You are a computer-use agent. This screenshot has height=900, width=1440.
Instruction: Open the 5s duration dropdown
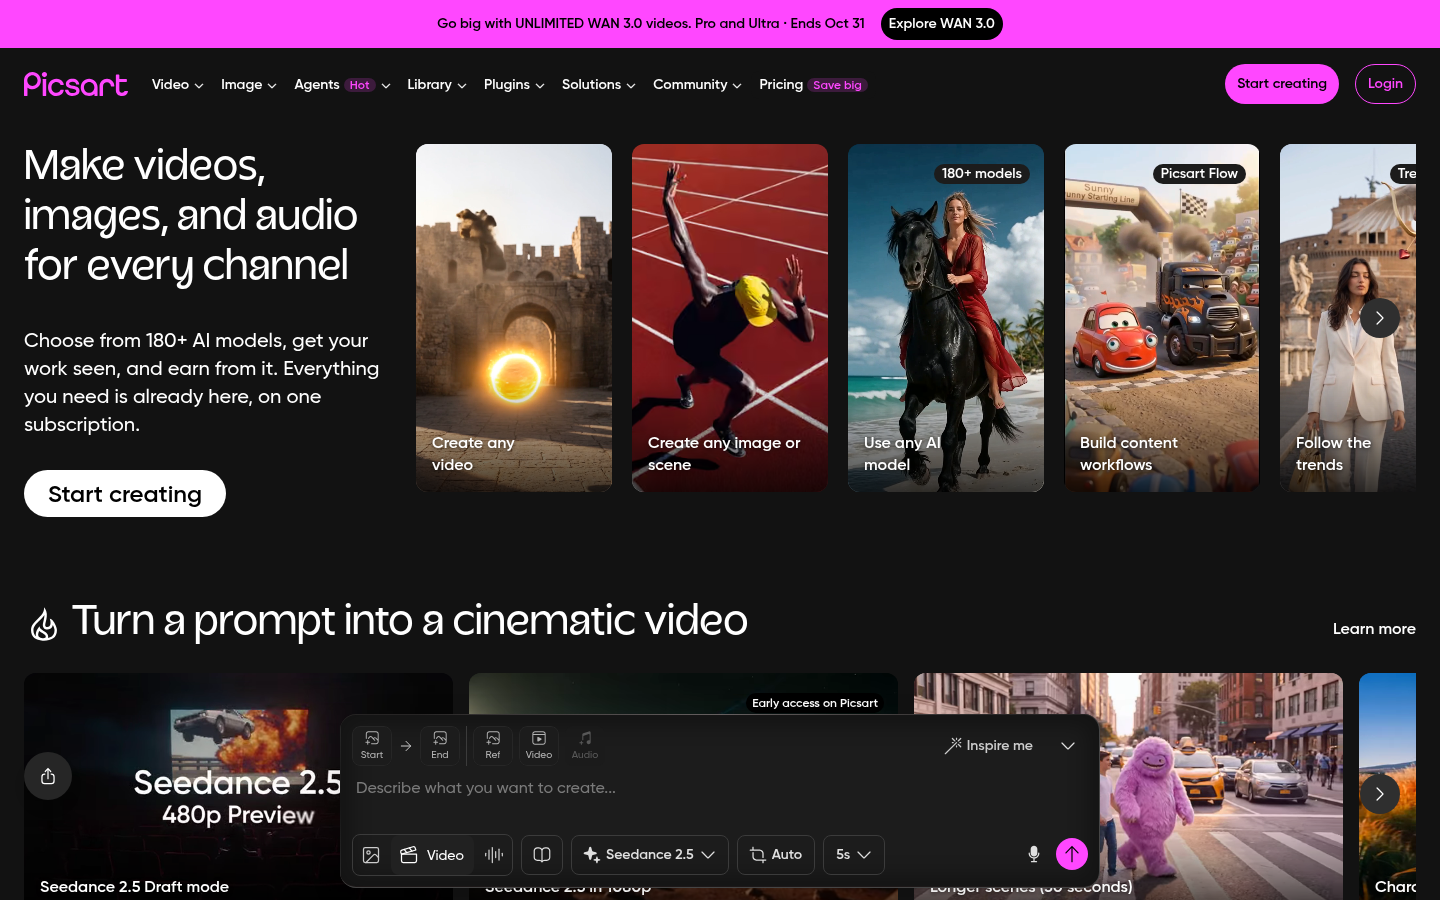pos(854,855)
